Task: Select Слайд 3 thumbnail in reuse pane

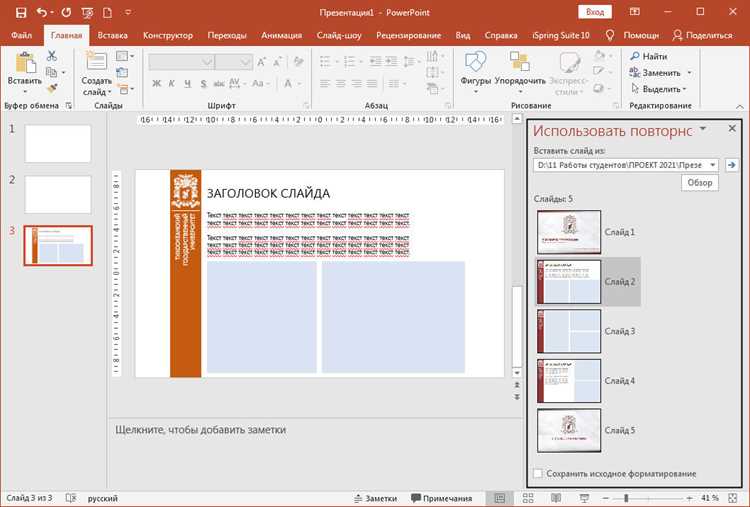Action: (x=569, y=331)
